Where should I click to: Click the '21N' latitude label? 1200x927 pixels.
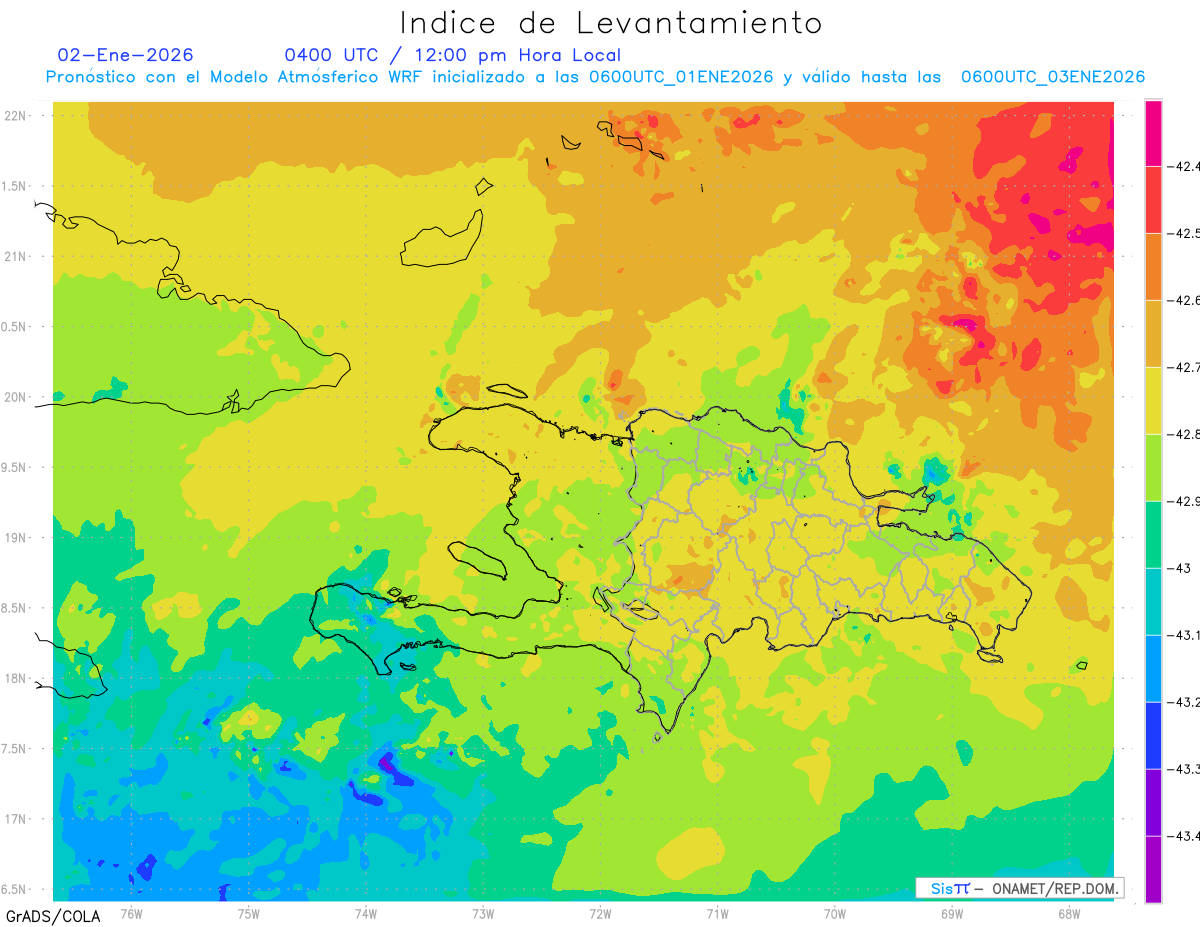(16, 256)
